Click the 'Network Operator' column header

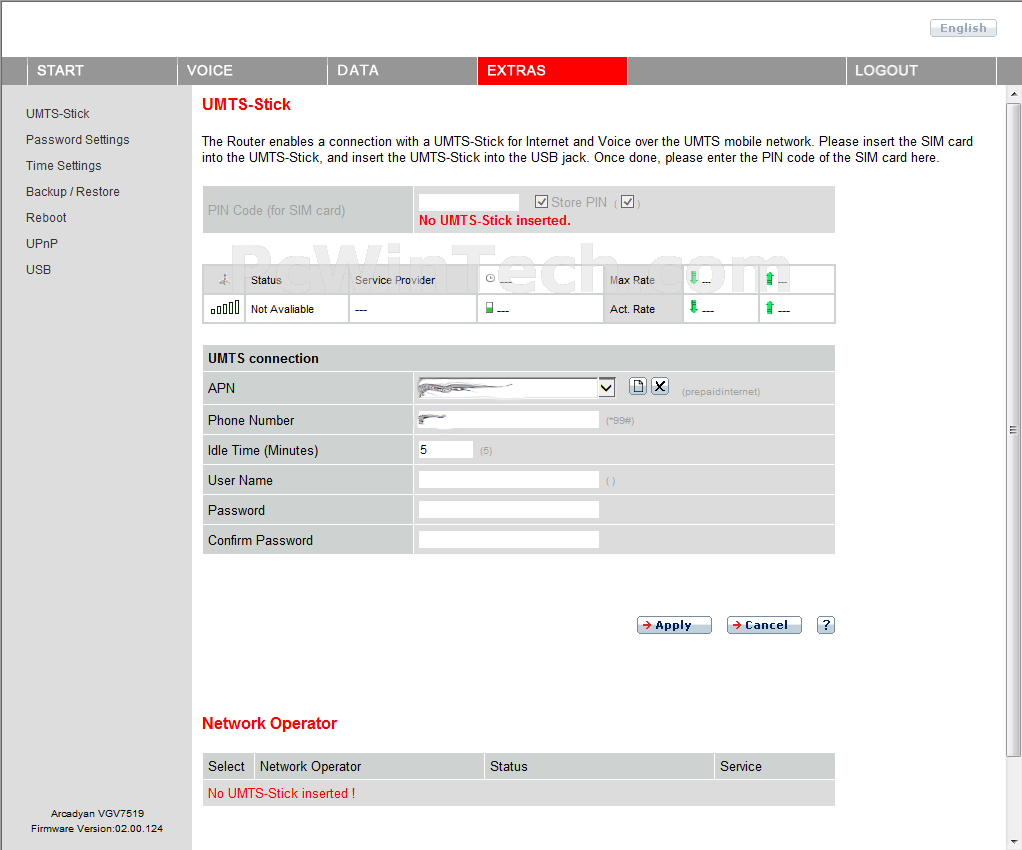[x=369, y=767]
